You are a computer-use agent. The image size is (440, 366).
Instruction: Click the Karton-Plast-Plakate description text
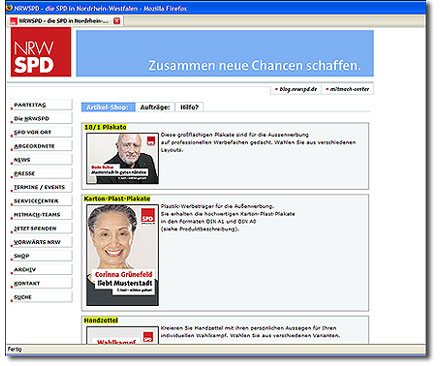[228, 217]
